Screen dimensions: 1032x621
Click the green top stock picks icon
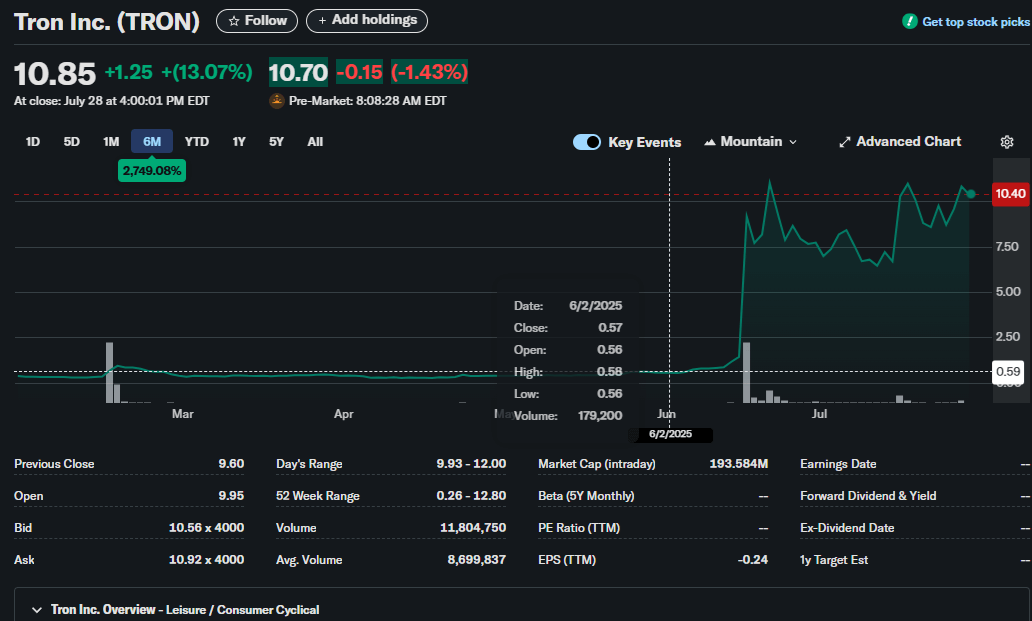click(910, 22)
